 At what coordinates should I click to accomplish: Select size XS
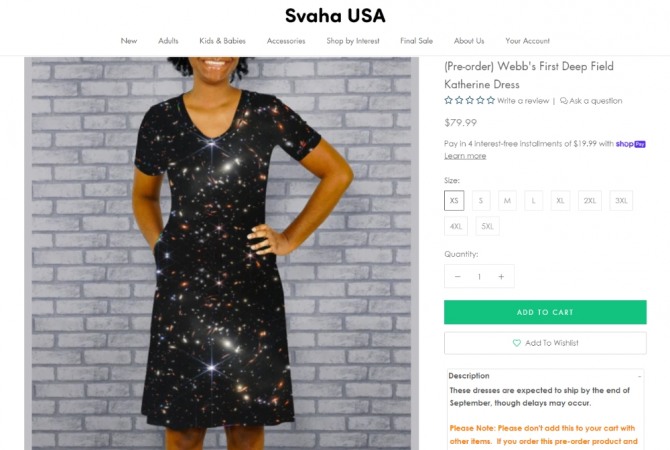coord(454,201)
